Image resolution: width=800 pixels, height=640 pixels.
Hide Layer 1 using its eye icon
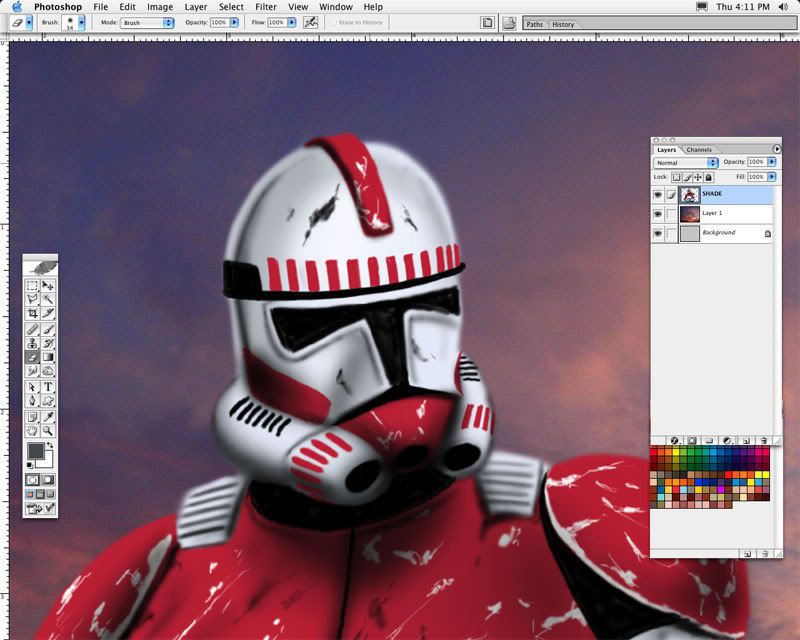(658, 214)
